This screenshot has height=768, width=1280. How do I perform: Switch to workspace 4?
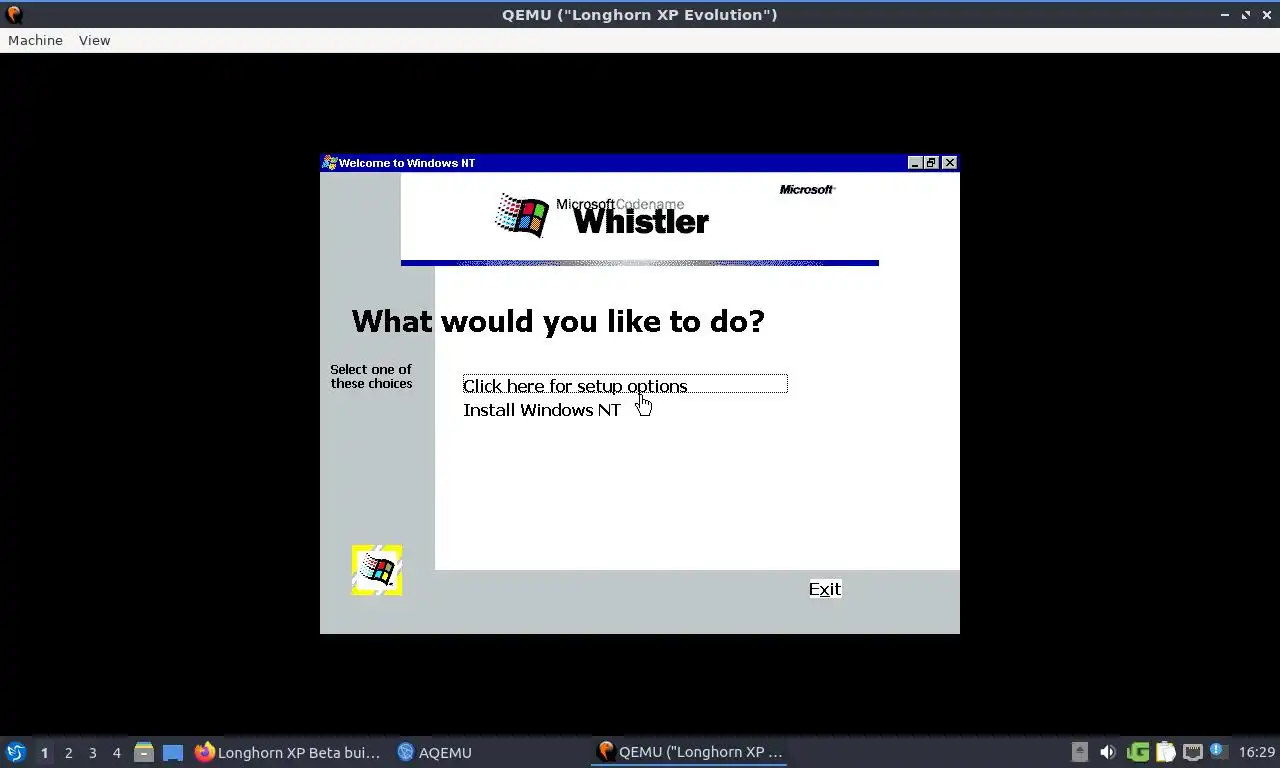coord(116,752)
